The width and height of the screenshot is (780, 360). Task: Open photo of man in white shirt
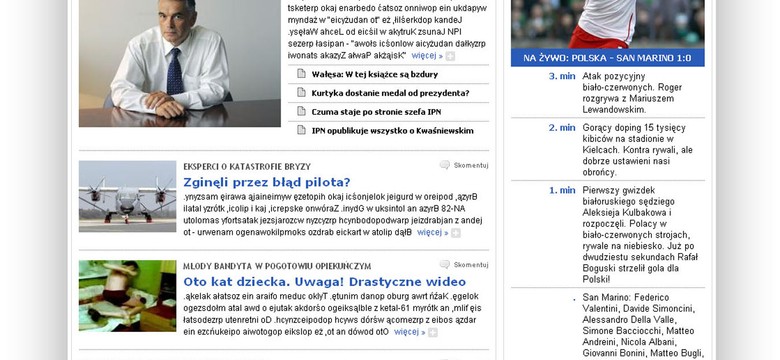pos(180,63)
